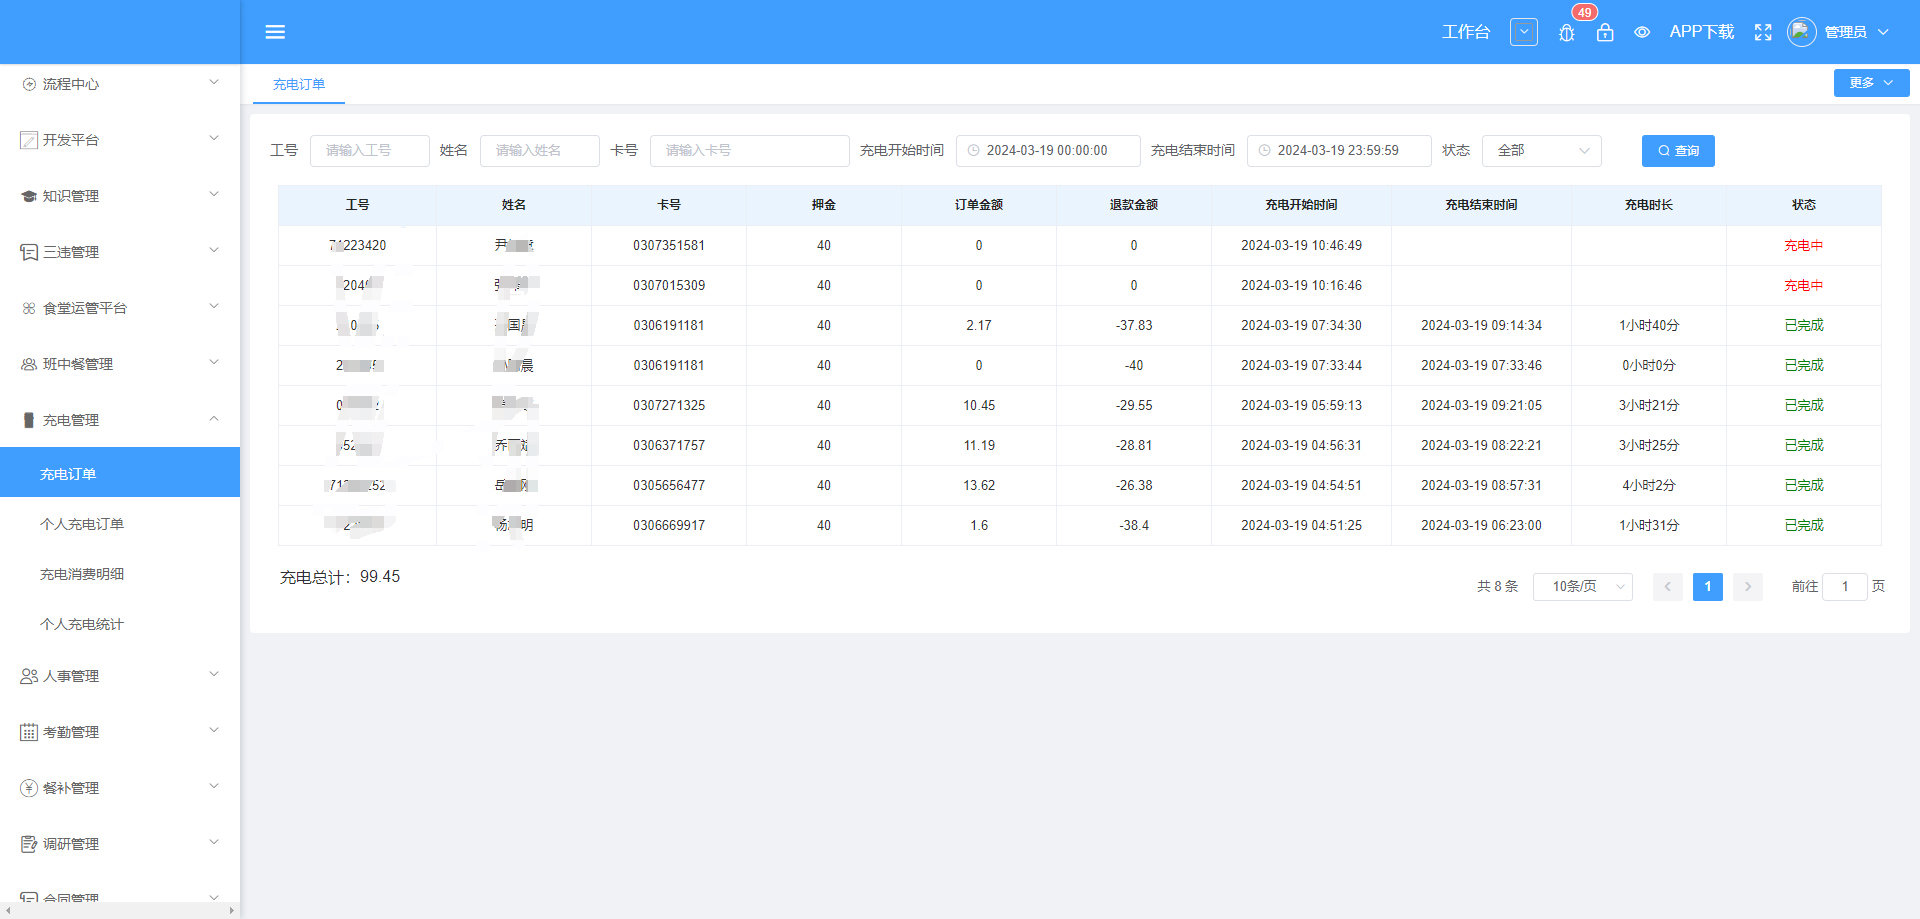Click the 餐补管理 yen icon
Viewport: 1920px width, 919px height.
pos(29,788)
